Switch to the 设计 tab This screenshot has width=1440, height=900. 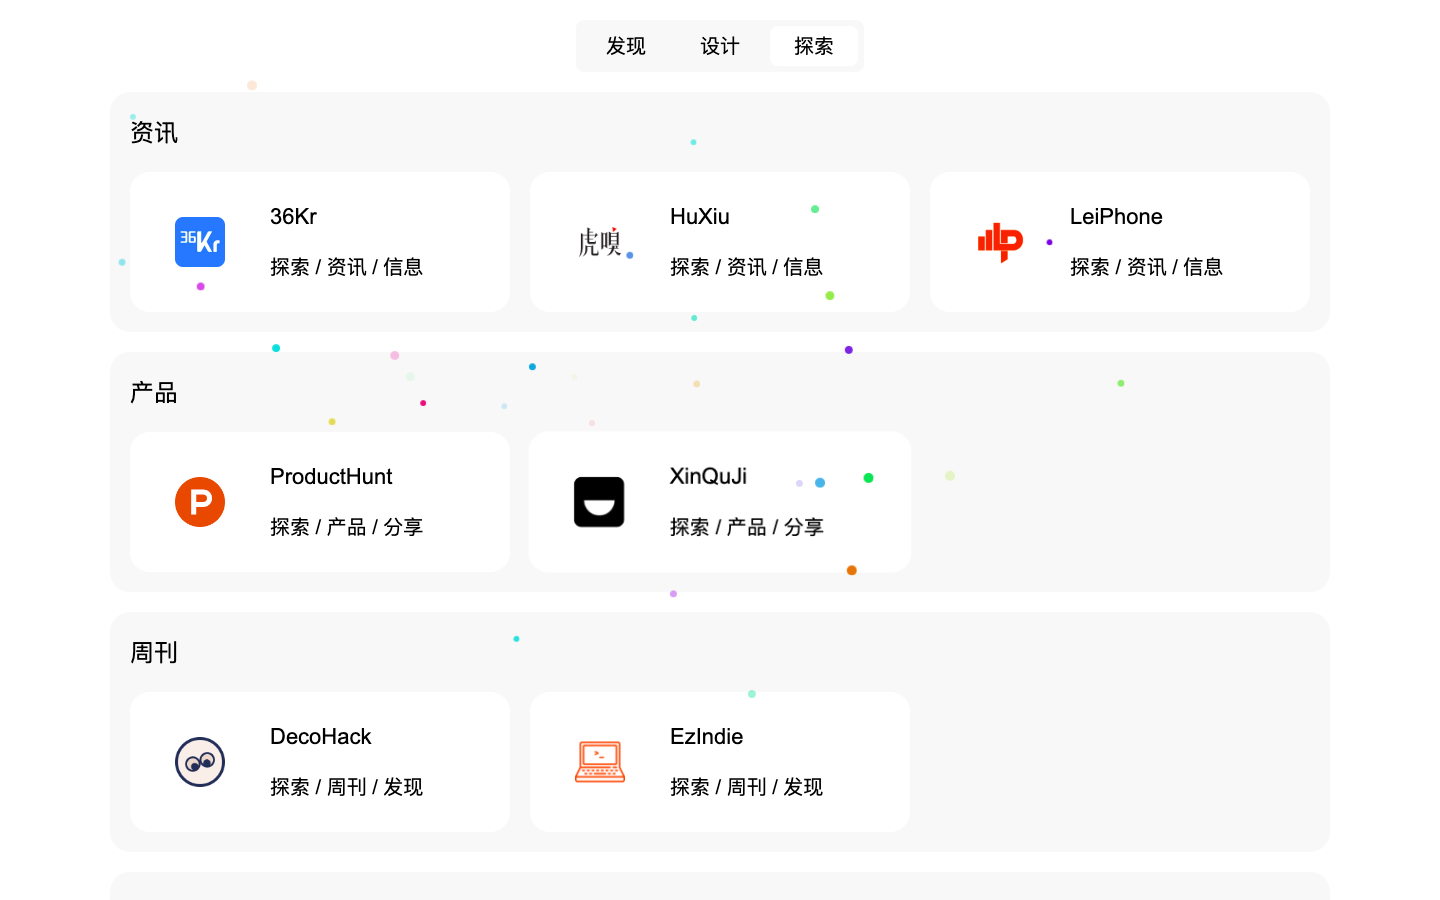click(719, 46)
